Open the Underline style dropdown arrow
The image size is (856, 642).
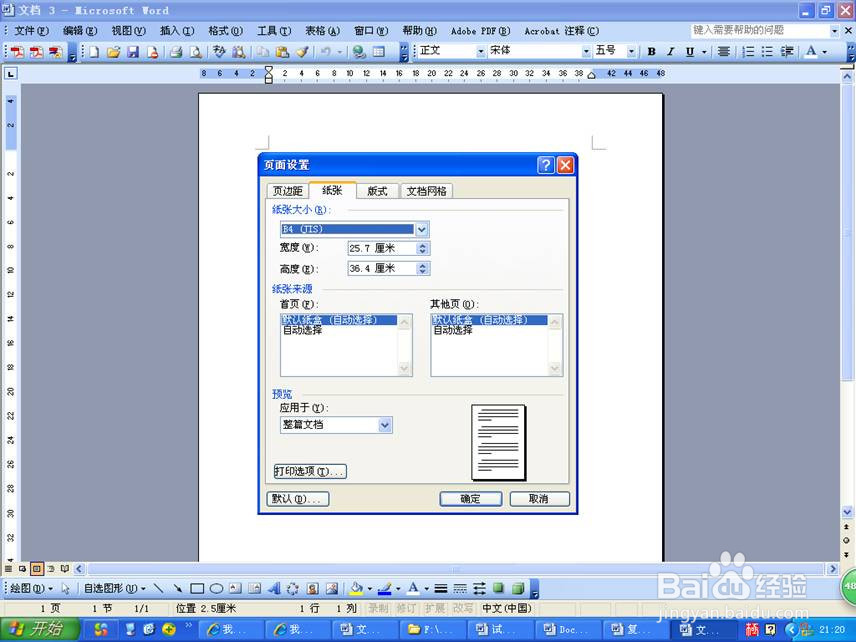click(x=704, y=52)
